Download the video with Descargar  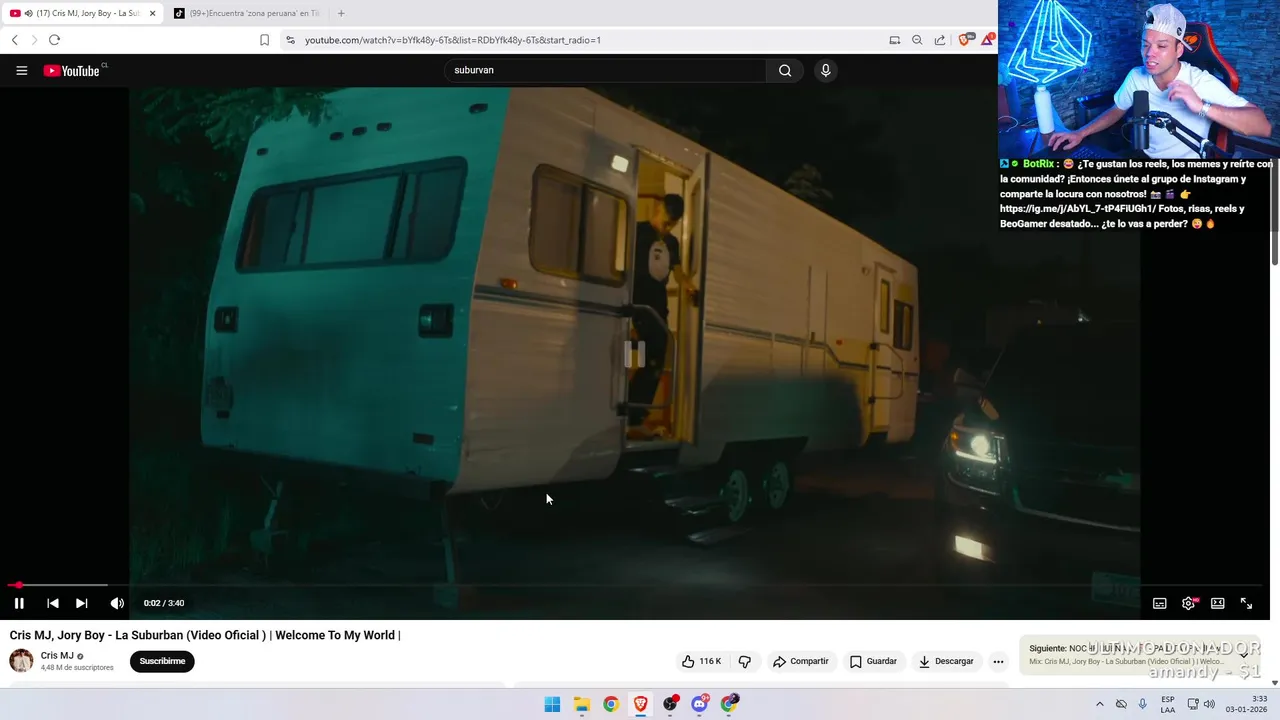point(946,661)
